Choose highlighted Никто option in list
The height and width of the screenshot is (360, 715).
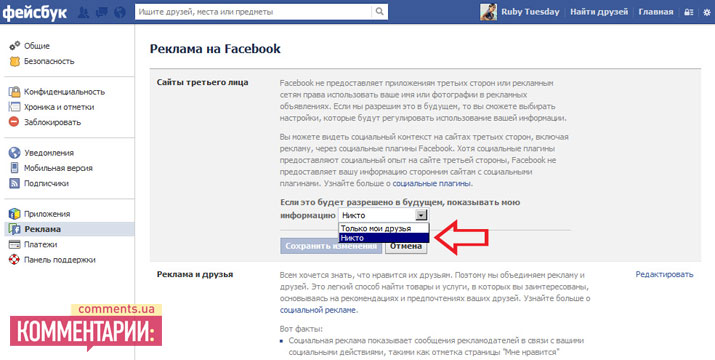coord(384,238)
